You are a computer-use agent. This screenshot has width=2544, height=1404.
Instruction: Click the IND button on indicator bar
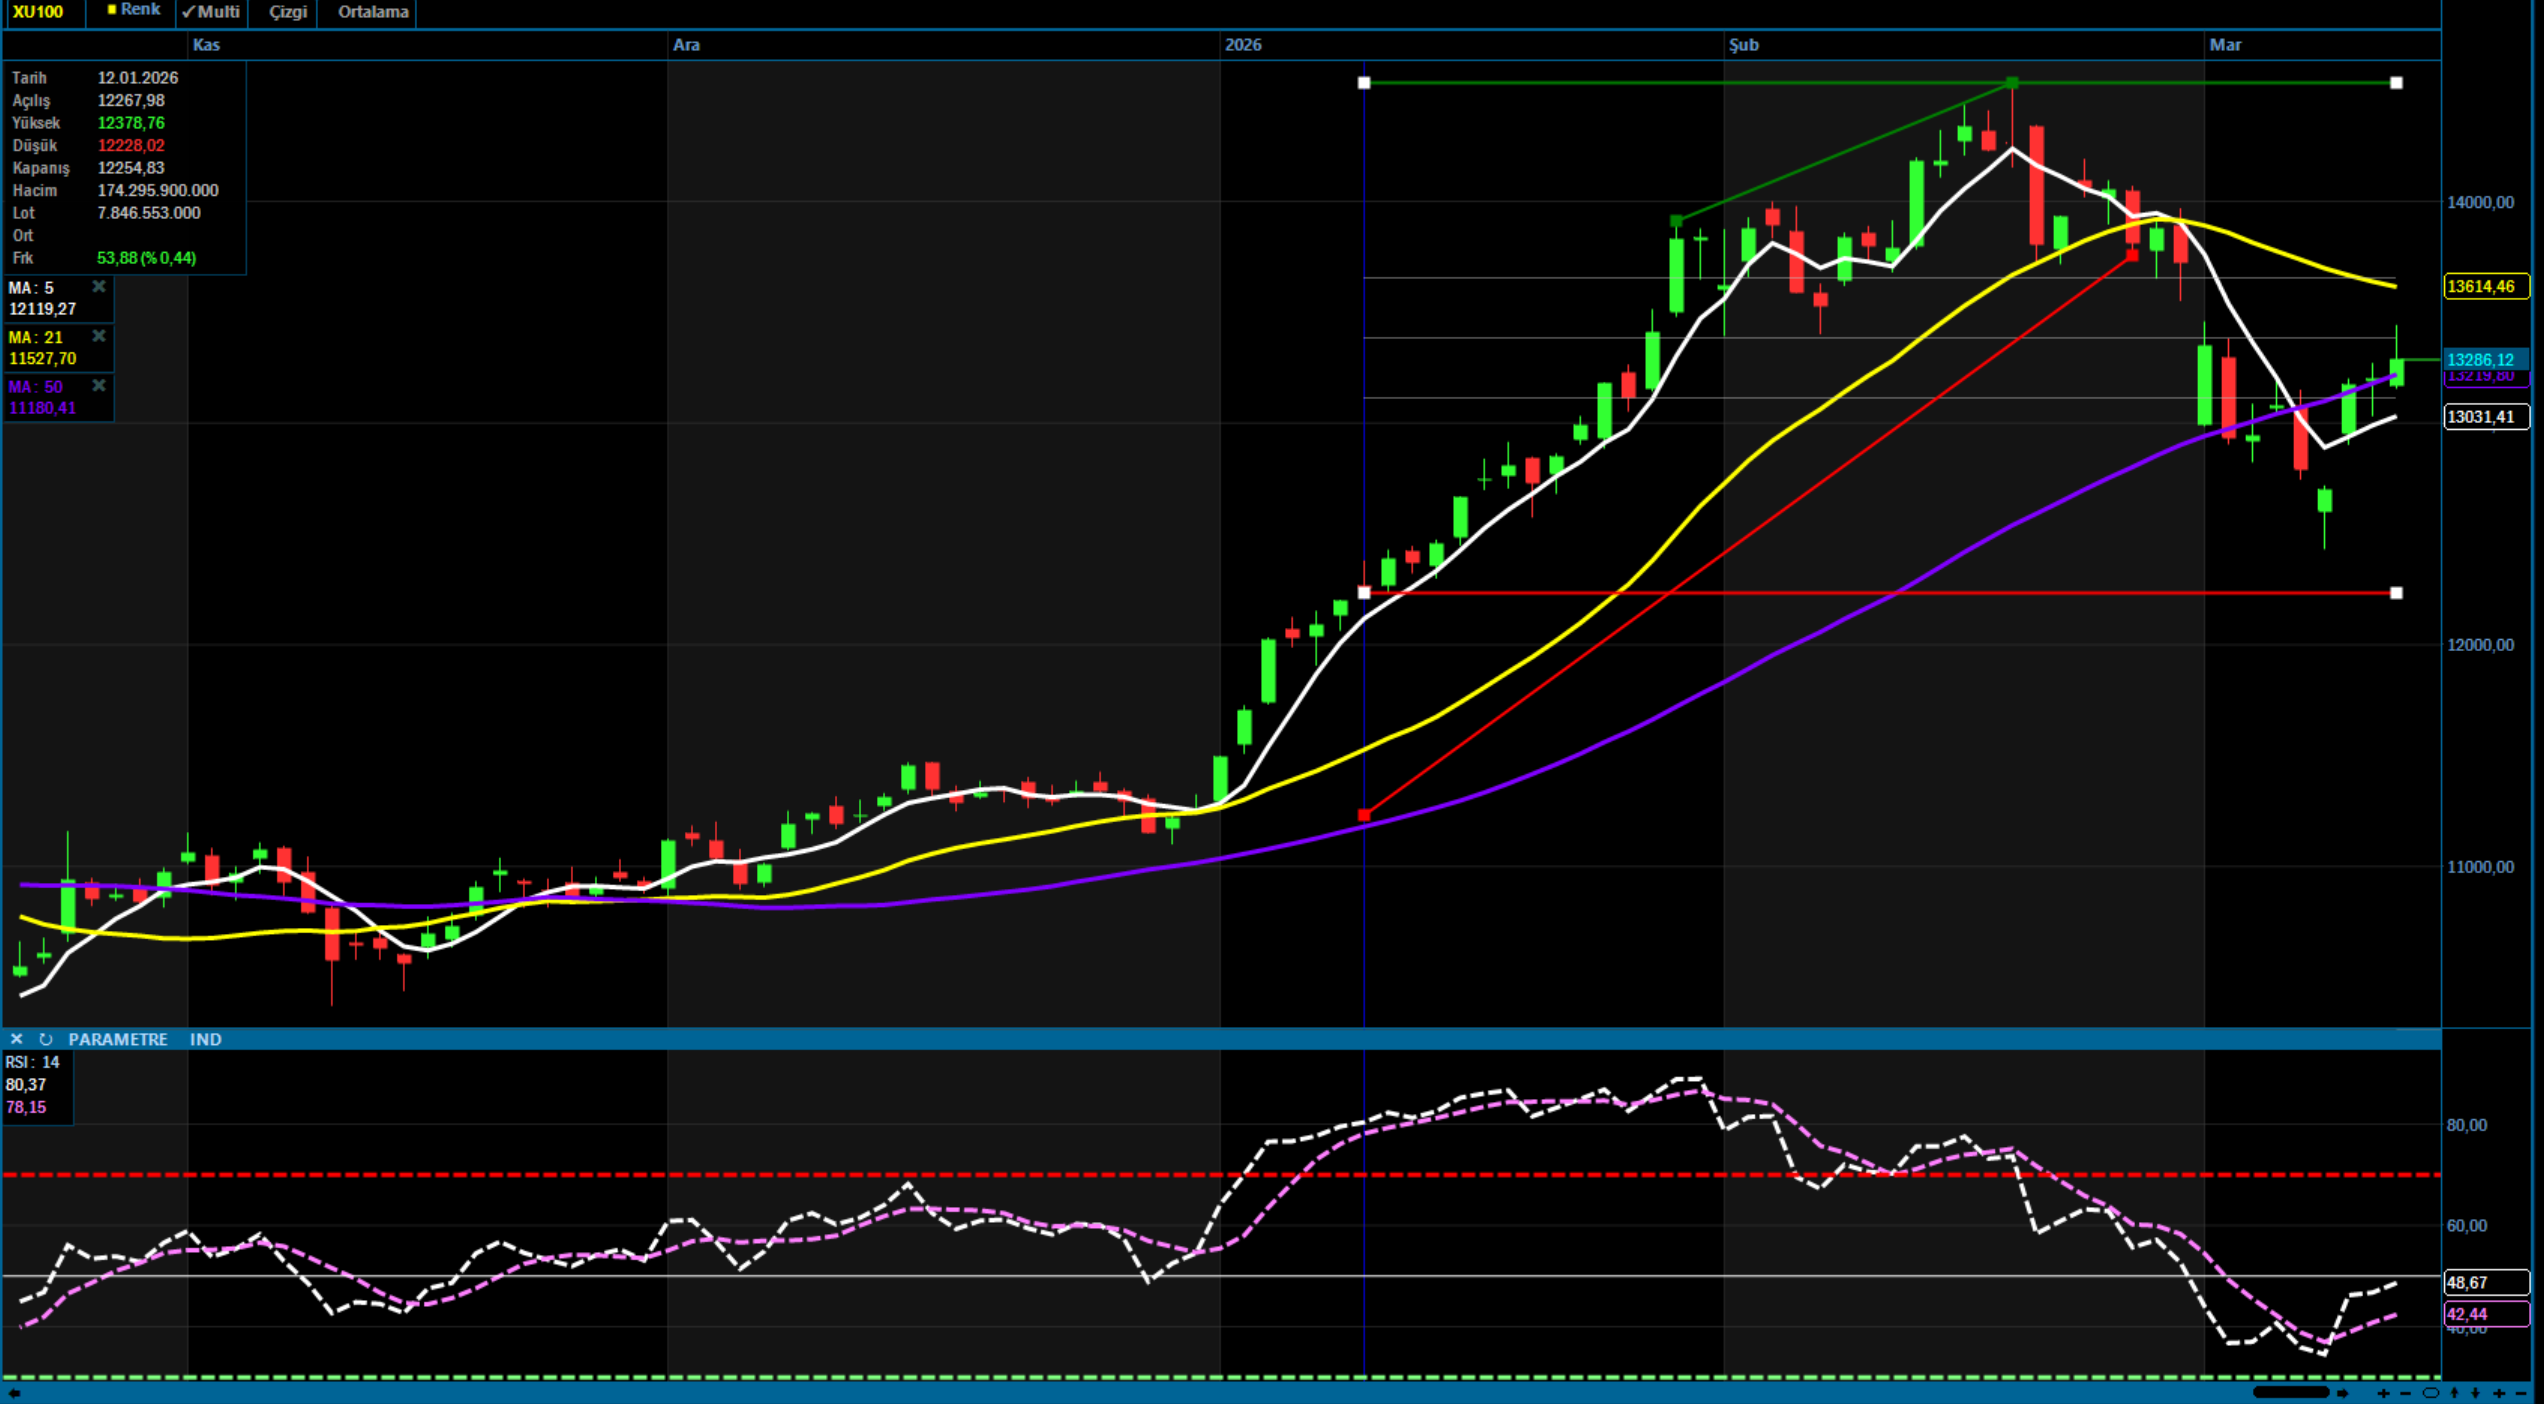tap(205, 1039)
